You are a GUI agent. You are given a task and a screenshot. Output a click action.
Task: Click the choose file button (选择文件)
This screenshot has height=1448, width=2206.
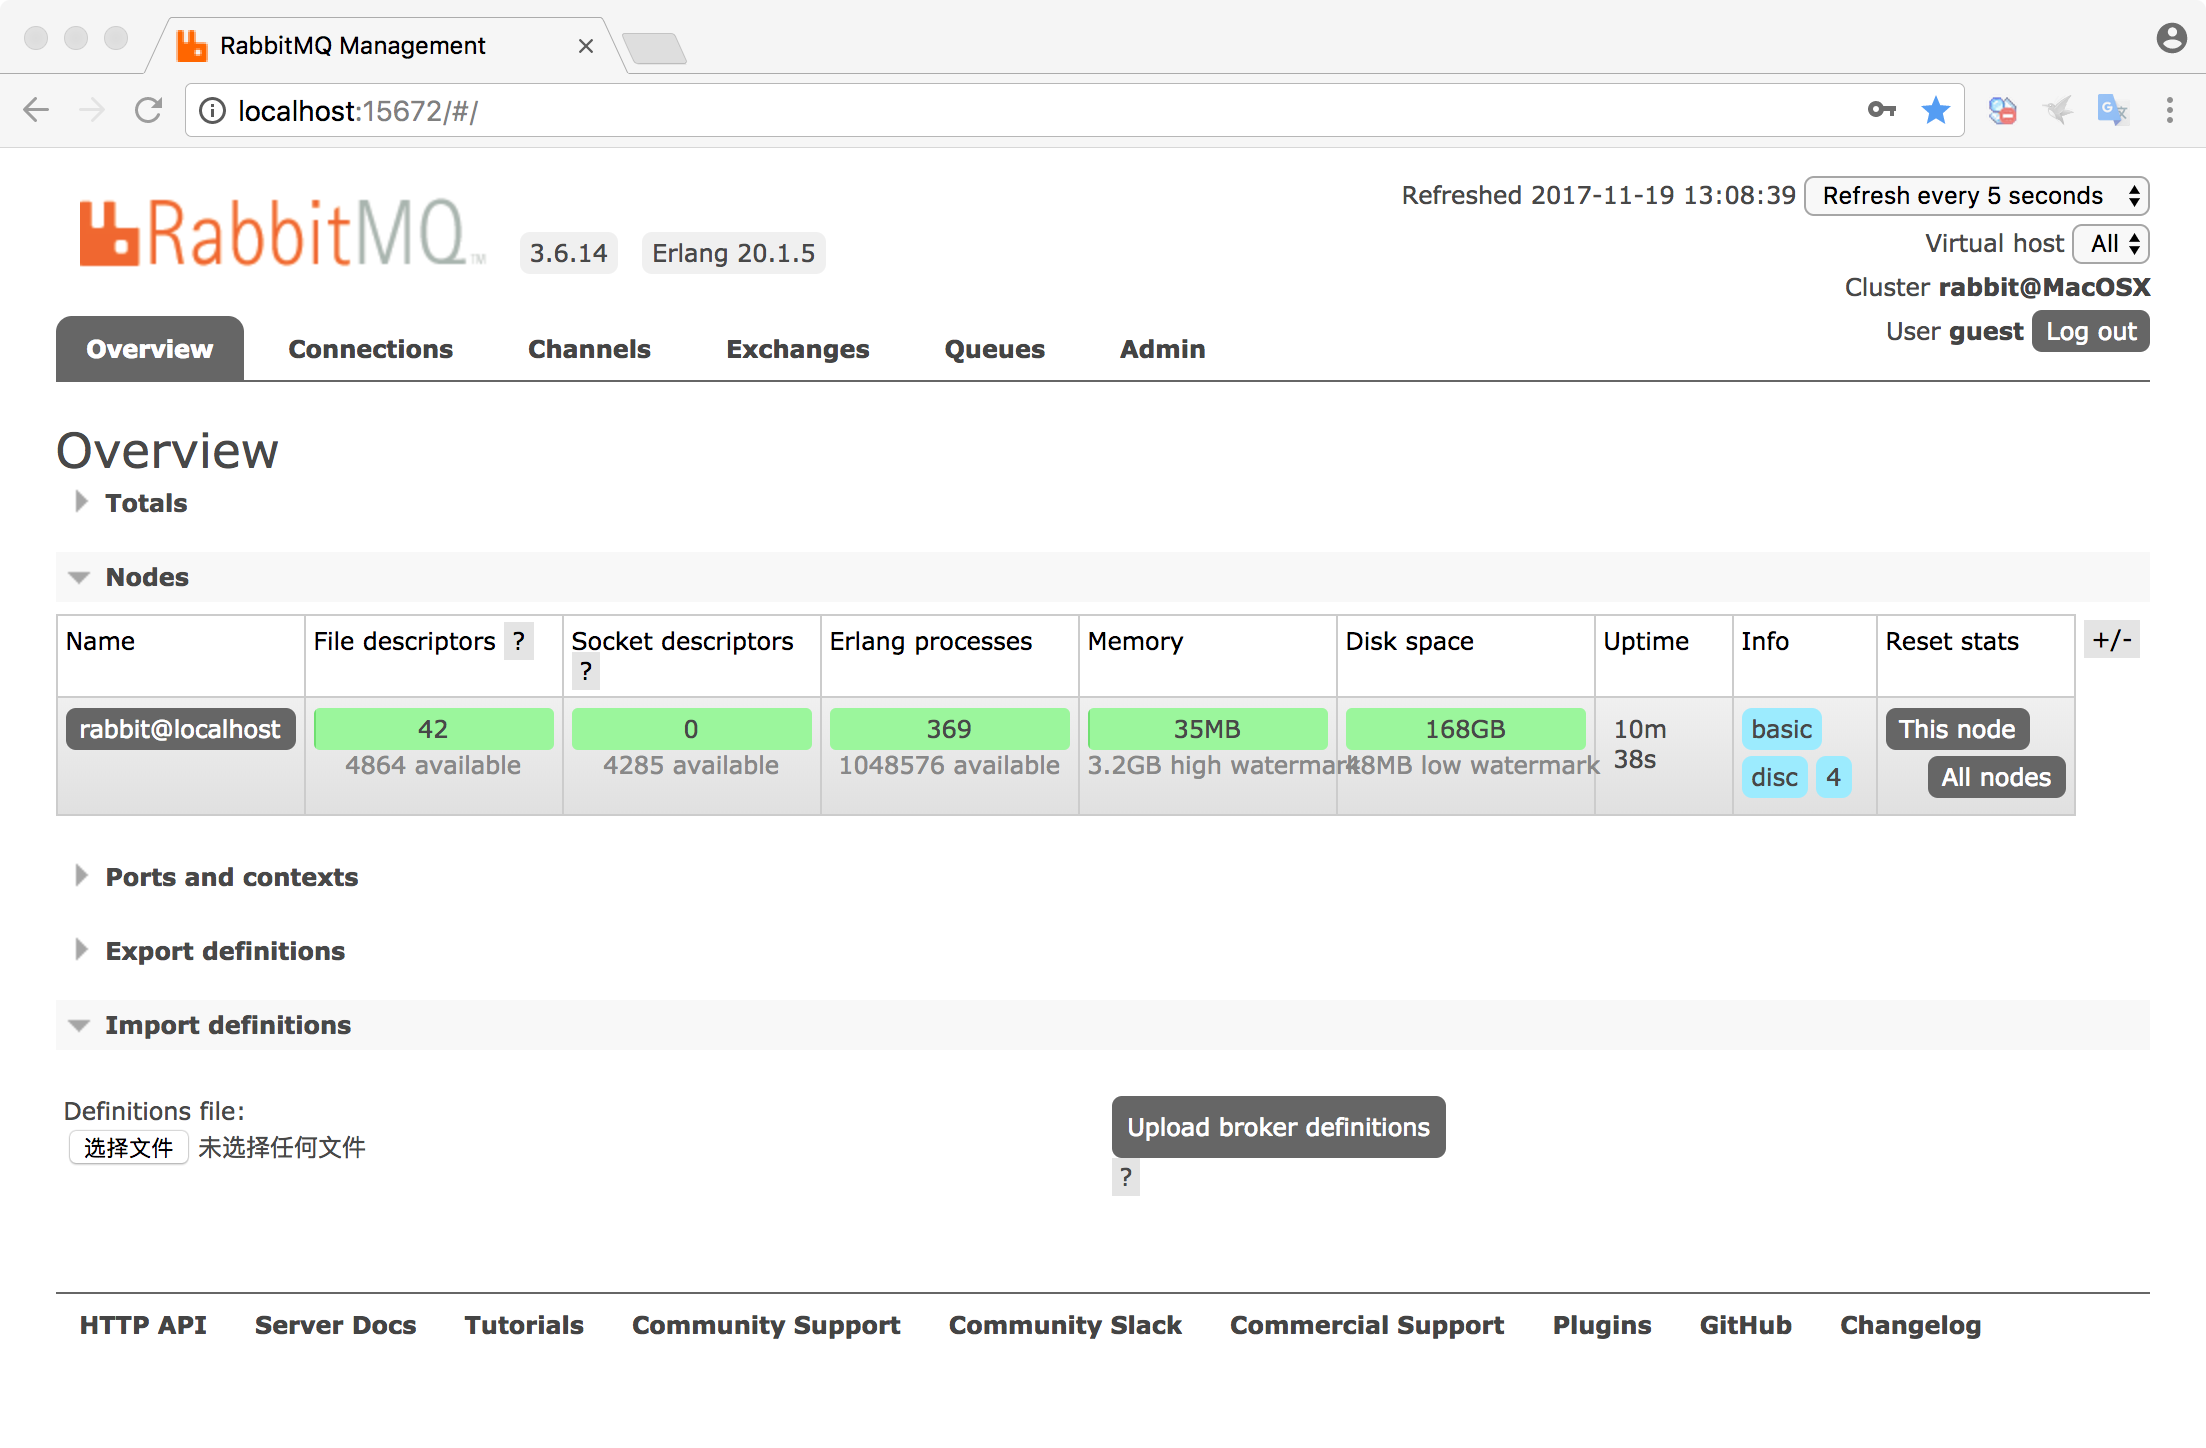point(128,1147)
